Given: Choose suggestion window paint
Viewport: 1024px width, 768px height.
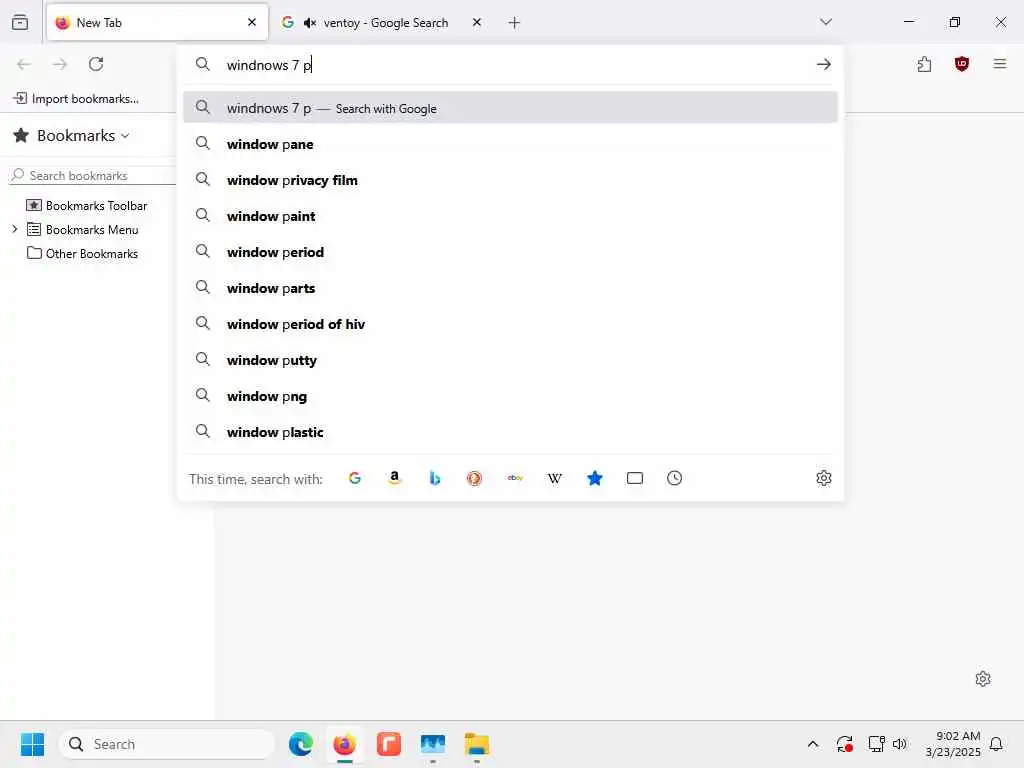Looking at the screenshot, I should coord(510,216).
